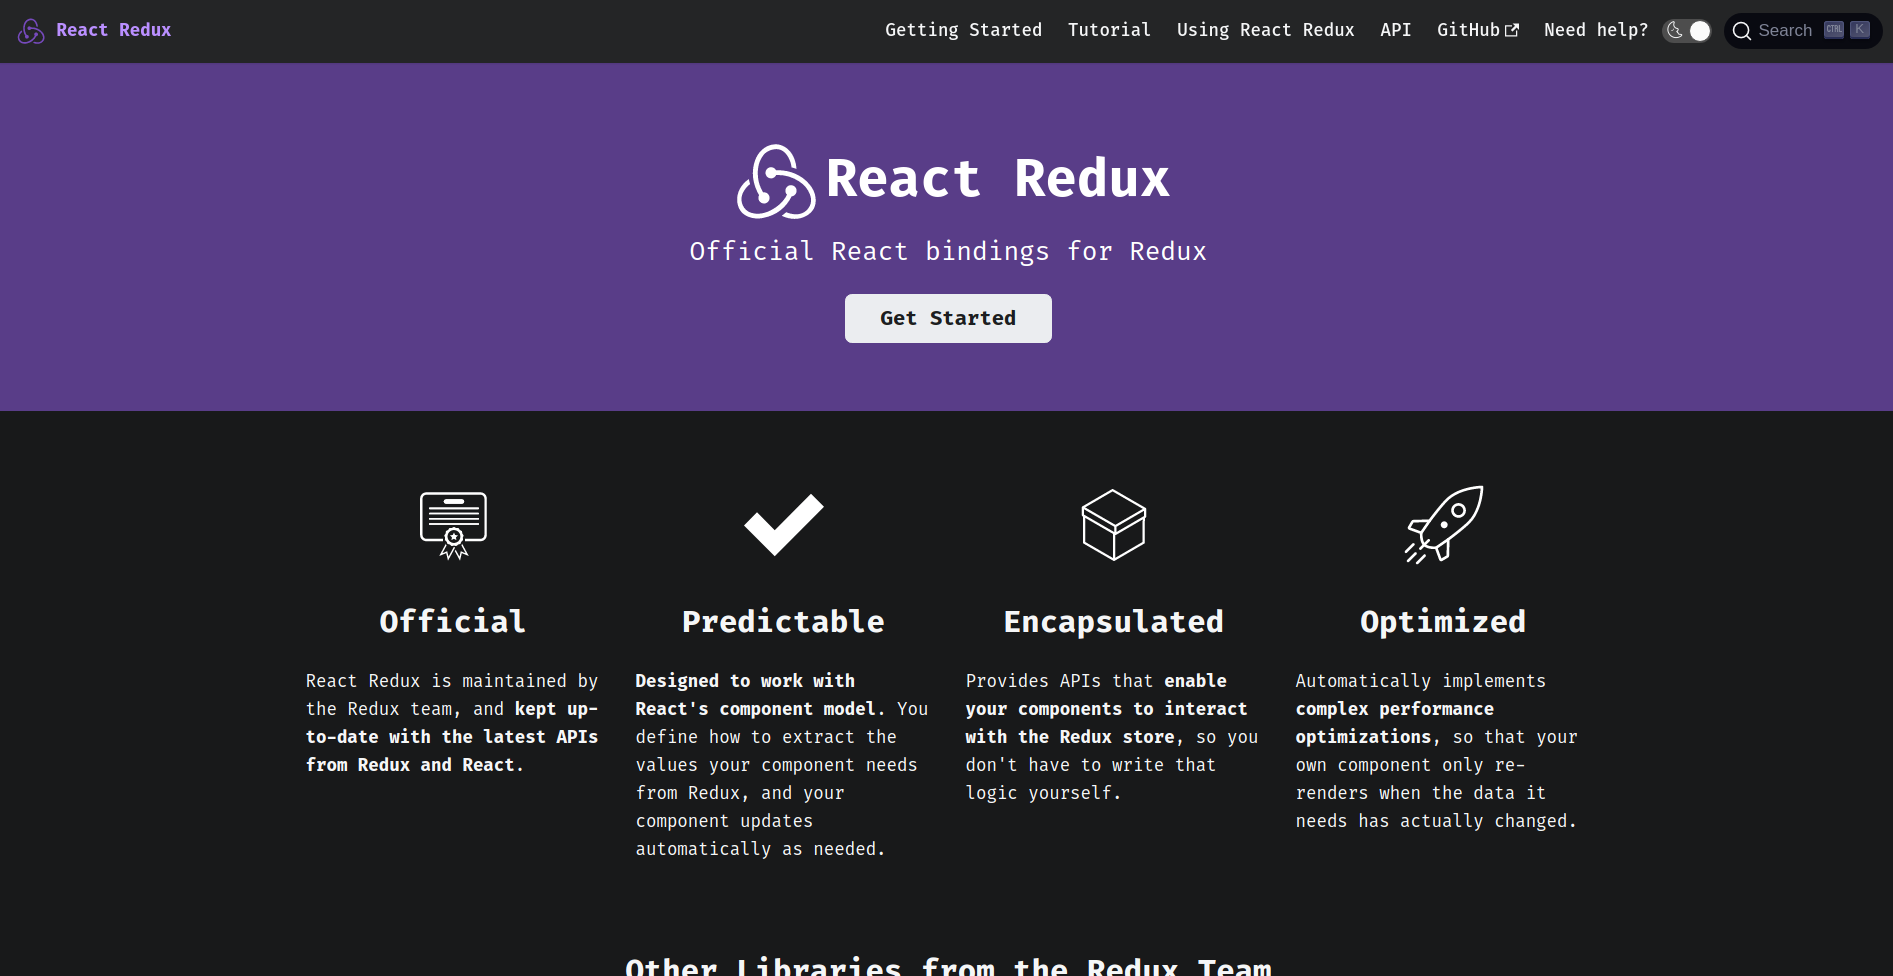Click the Official certificate icon
1893x976 pixels.
453,525
